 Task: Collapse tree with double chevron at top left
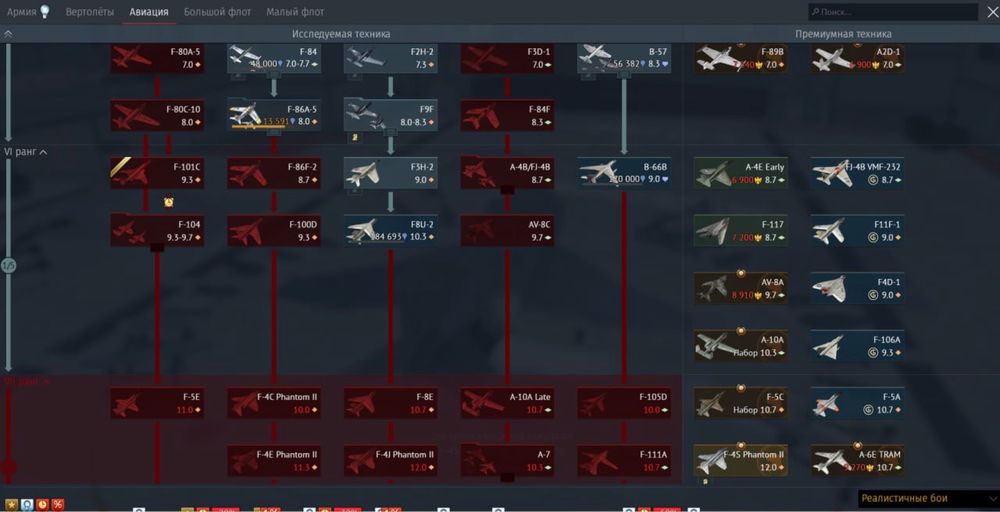8,34
